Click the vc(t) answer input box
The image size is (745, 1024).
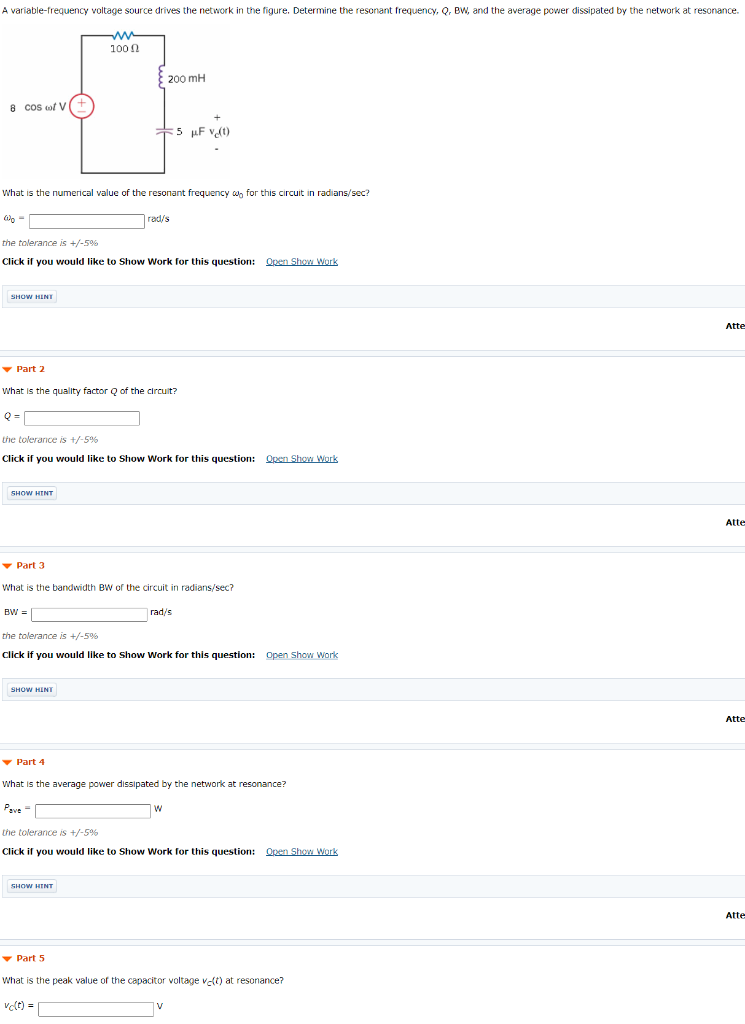(96, 1007)
